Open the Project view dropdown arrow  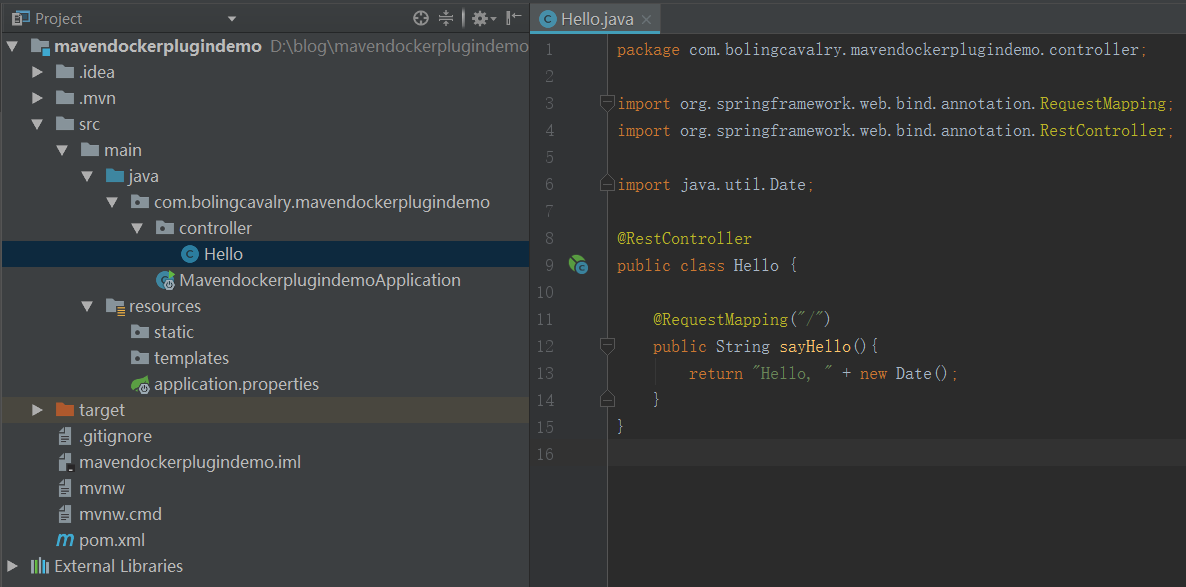pos(232,19)
